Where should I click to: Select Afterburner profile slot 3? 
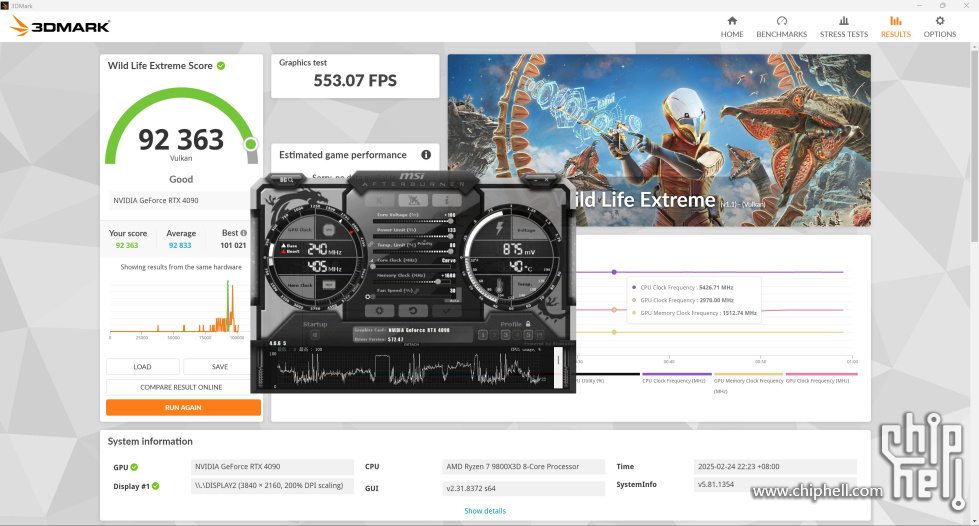pyautogui.click(x=505, y=335)
